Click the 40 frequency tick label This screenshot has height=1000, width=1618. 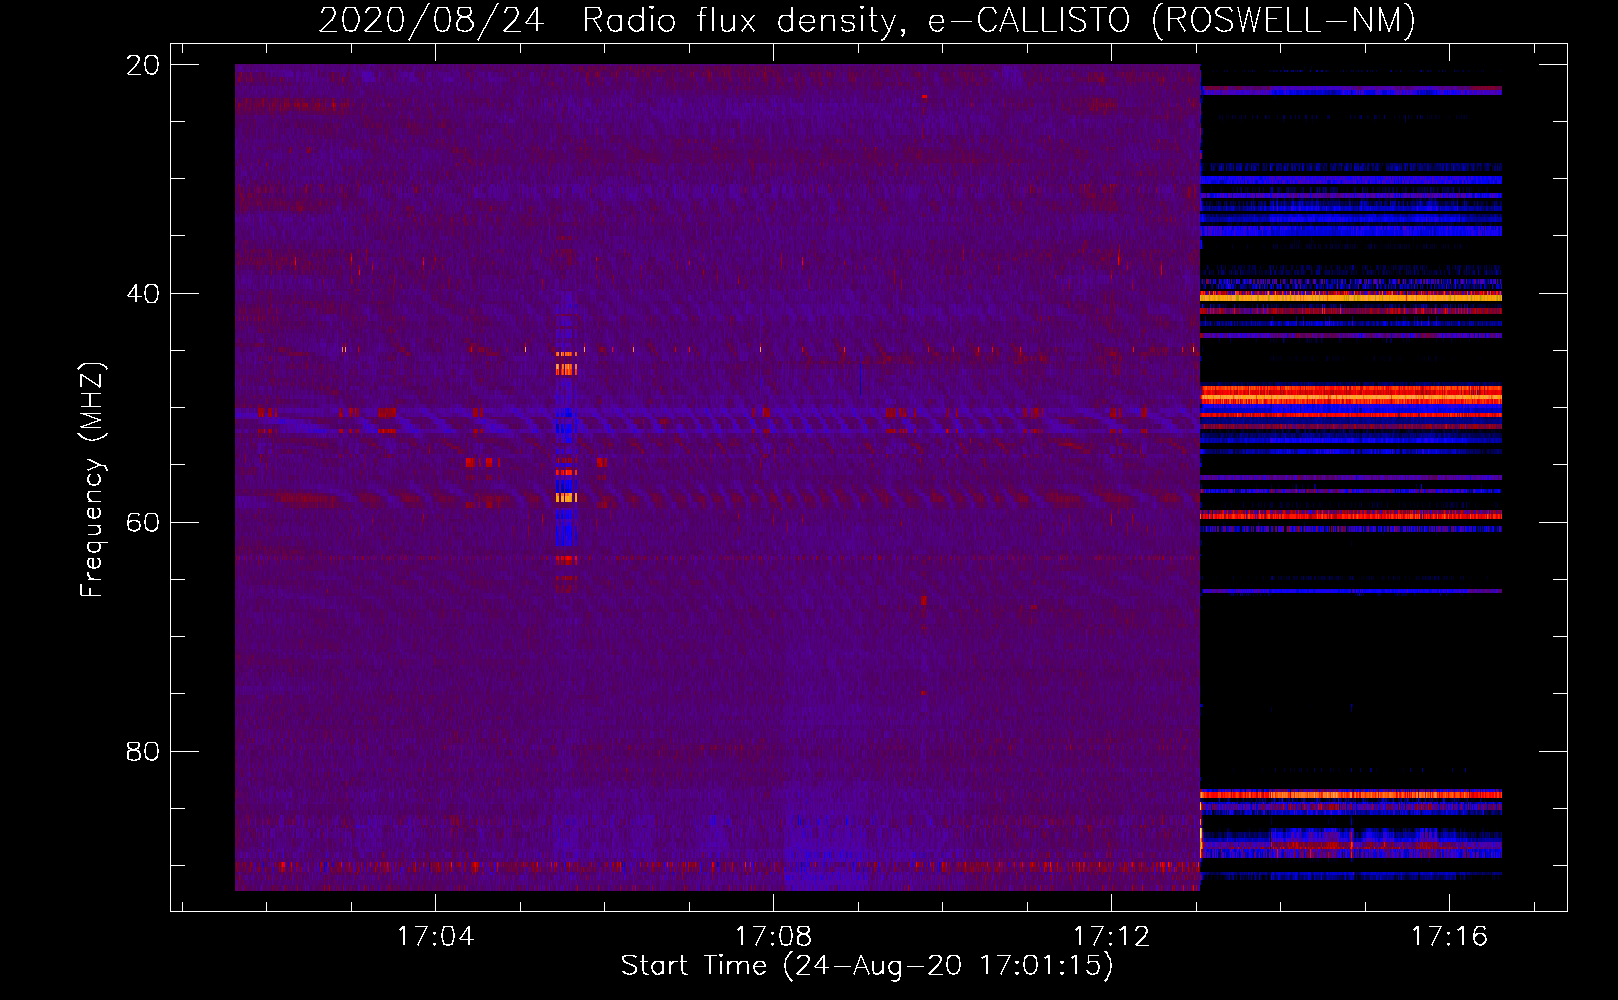pos(143,294)
